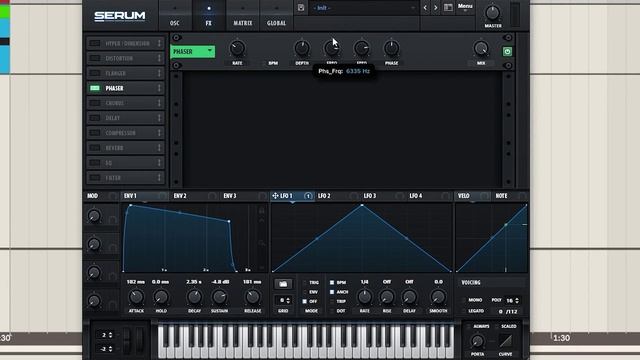This screenshot has height=360, width=640.
Task: Click the phaser MIX knob
Action: (481, 49)
